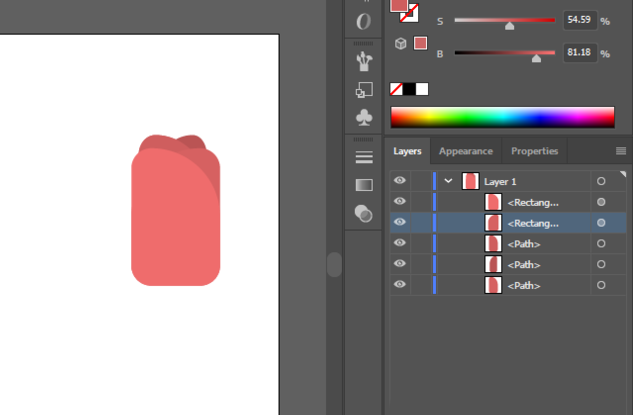This screenshot has width=633, height=415.
Task: Select the highlighted <Rectang...> row name
Action: (x=533, y=223)
